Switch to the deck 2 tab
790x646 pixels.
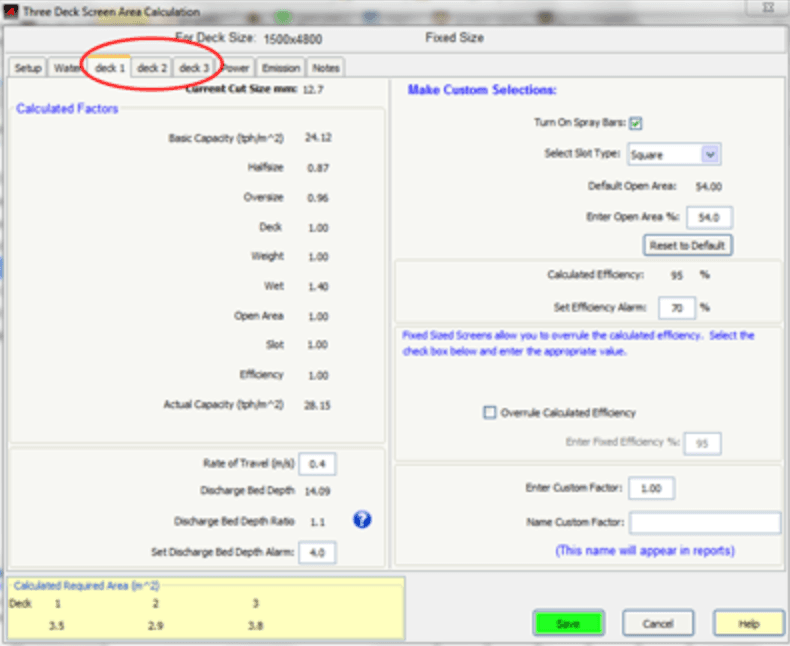(152, 68)
